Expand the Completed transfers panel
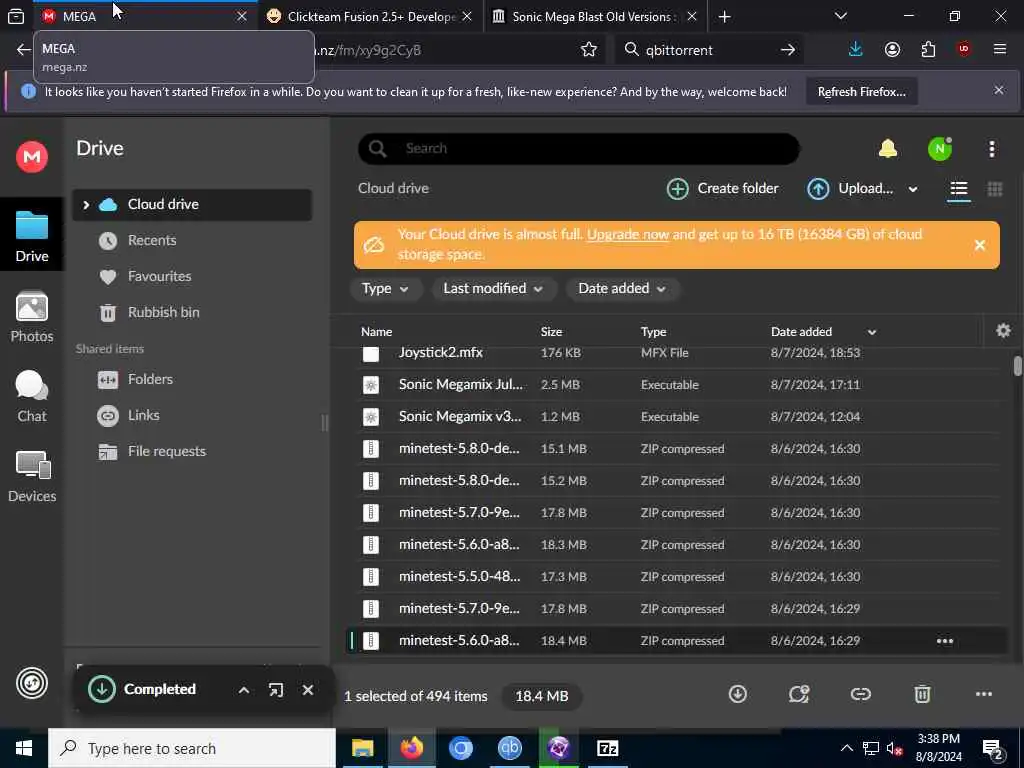Screen dimensions: 1024x768 tap(244, 690)
